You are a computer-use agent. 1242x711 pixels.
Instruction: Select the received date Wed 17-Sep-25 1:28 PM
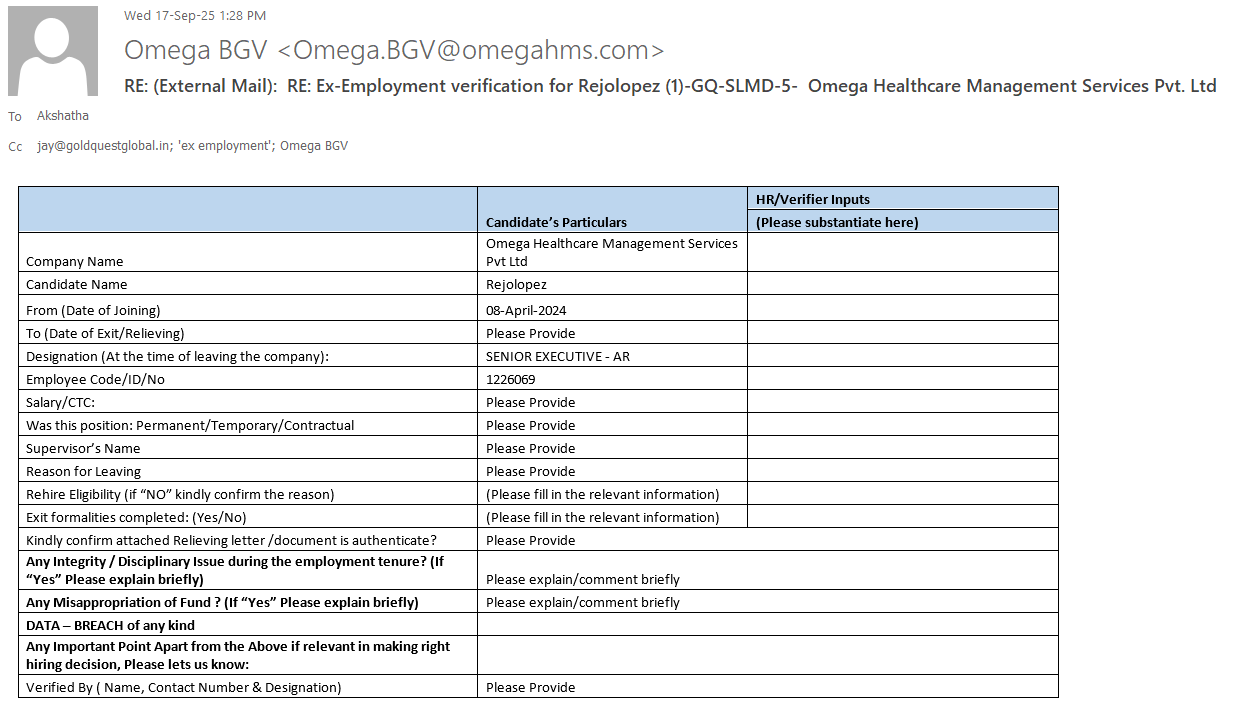[x=195, y=16]
